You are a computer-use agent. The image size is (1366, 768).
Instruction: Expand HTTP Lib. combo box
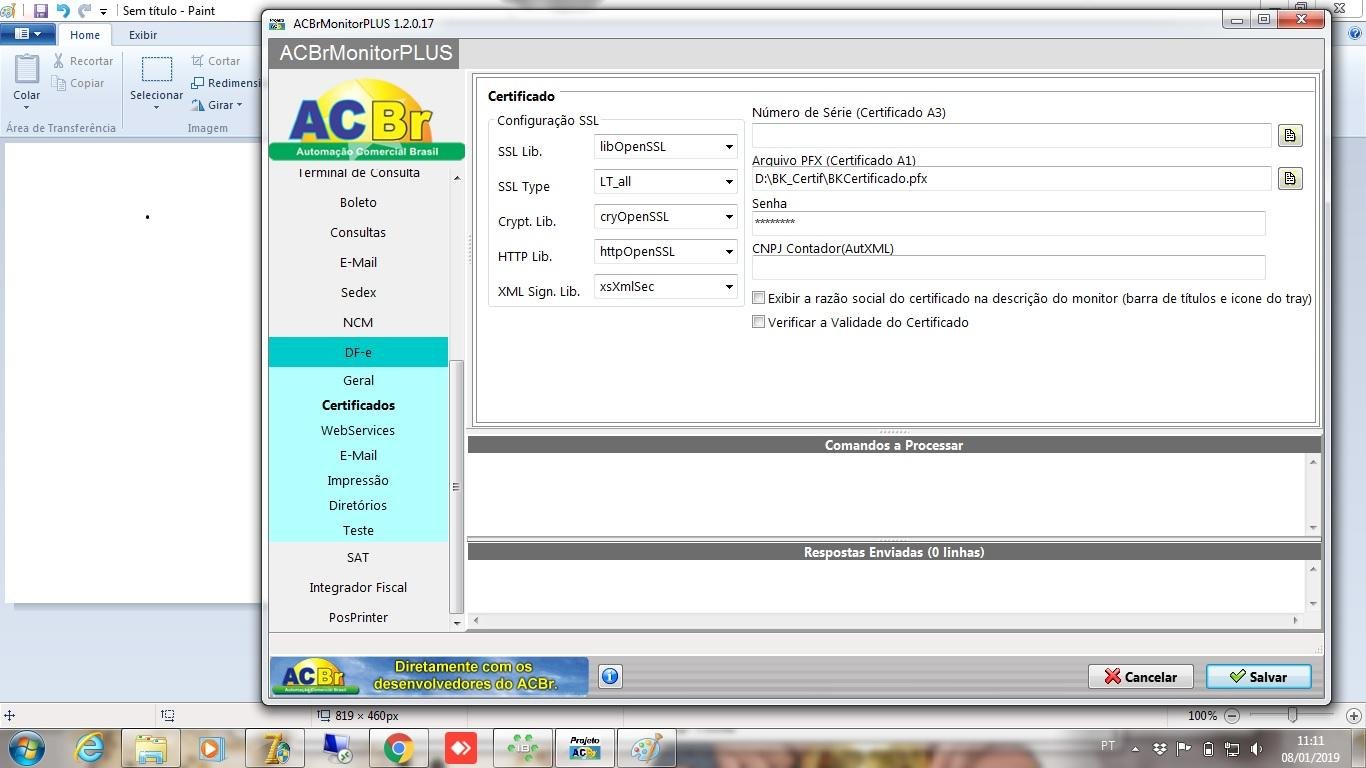click(729, 252)
